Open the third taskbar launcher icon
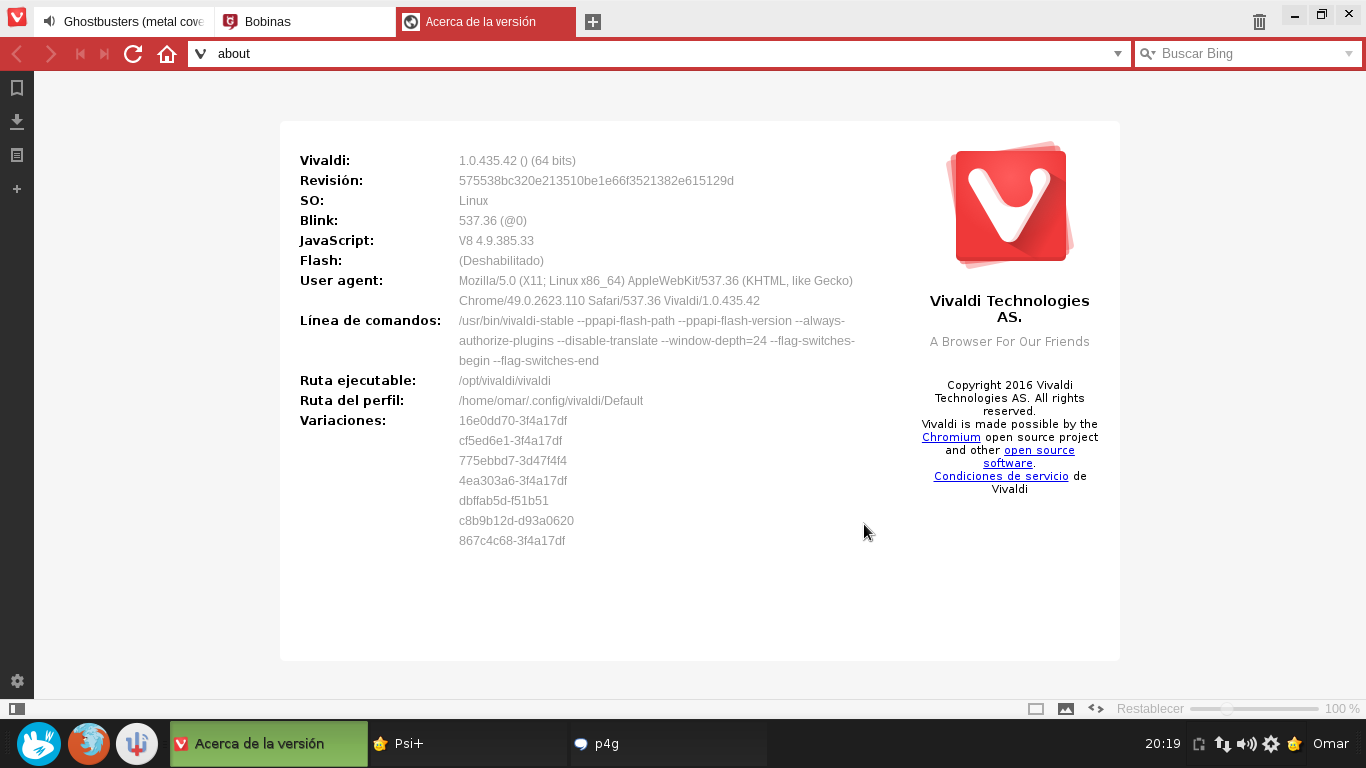The height and width of the screenshot is (768, 1366). click(137, 744)
